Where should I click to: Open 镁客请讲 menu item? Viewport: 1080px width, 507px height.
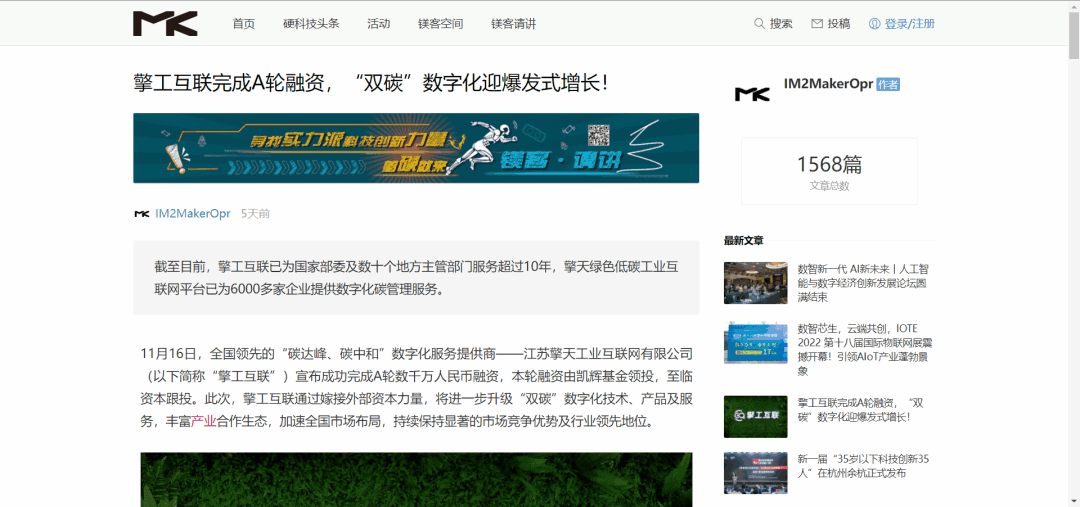(514, 23)
